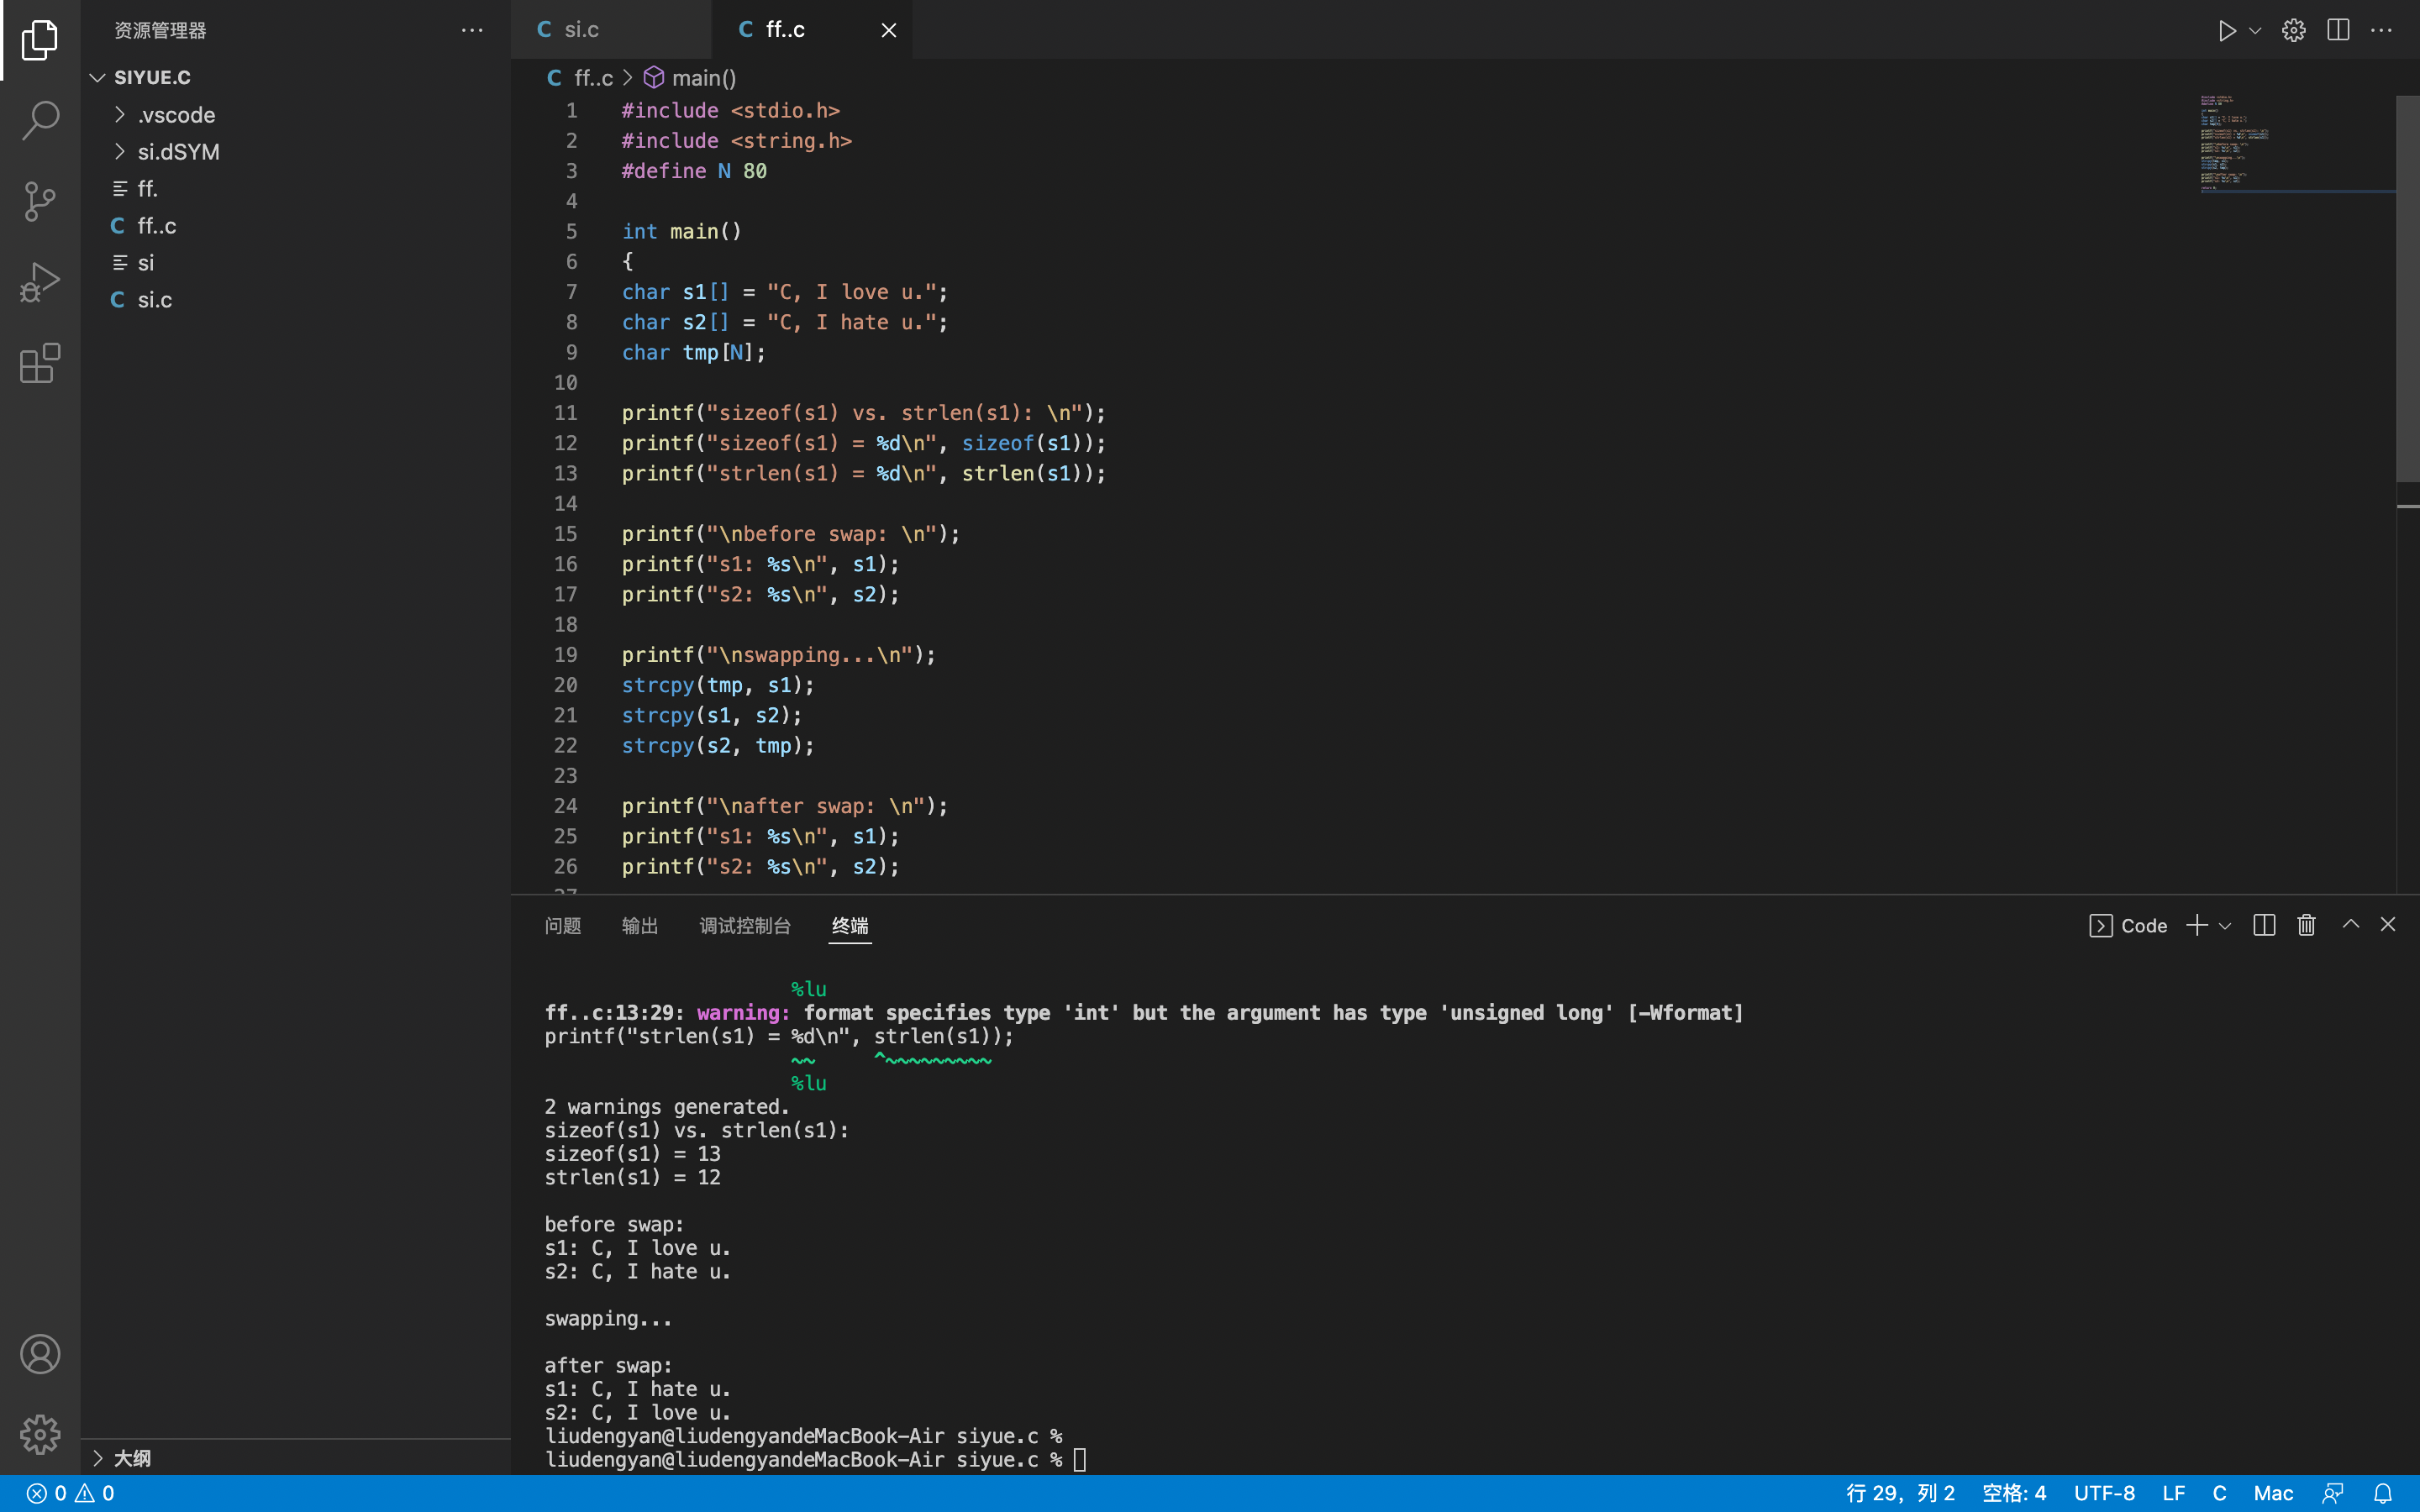Open the Extensions view
Screen dimensions: 2420x1512
point(40,363)
